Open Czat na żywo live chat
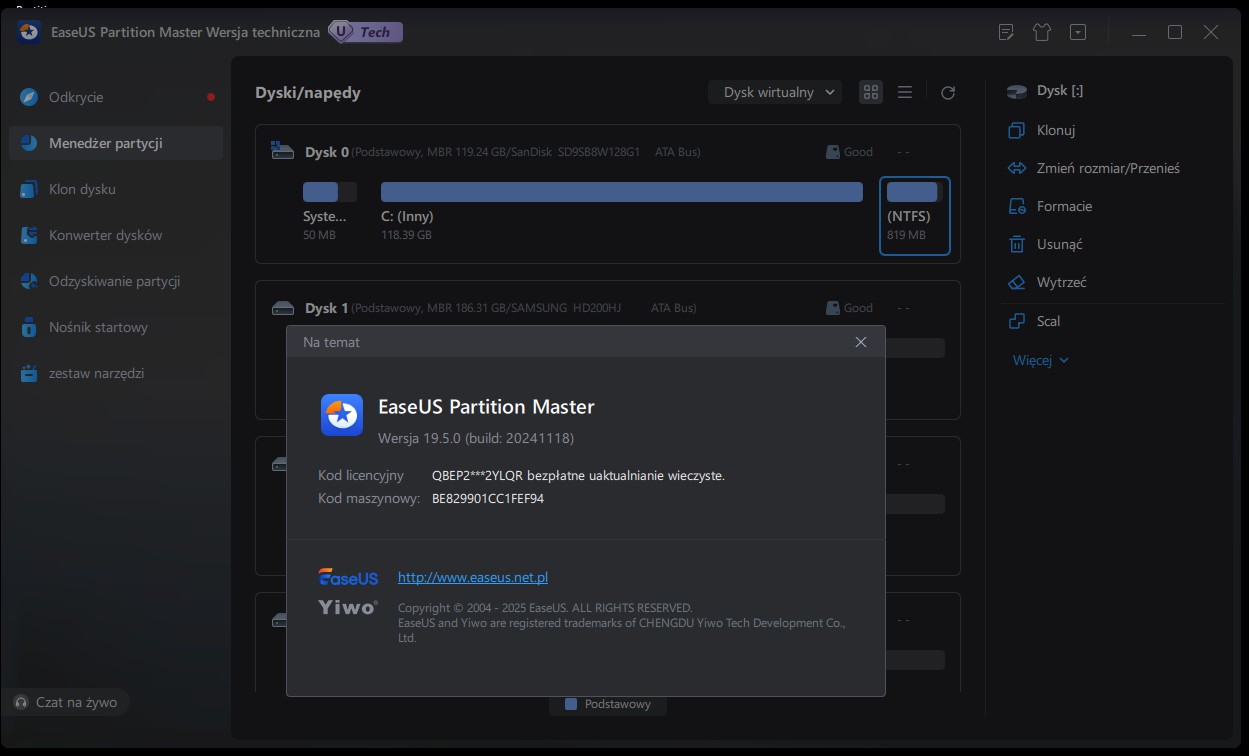 [x=66, y=702]
